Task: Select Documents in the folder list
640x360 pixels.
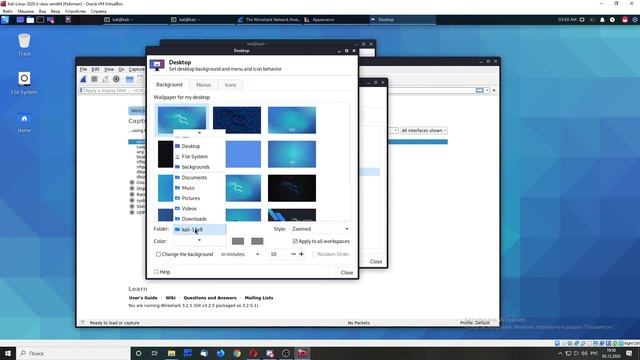Action: pyautogui.click(x=199, y=178)
